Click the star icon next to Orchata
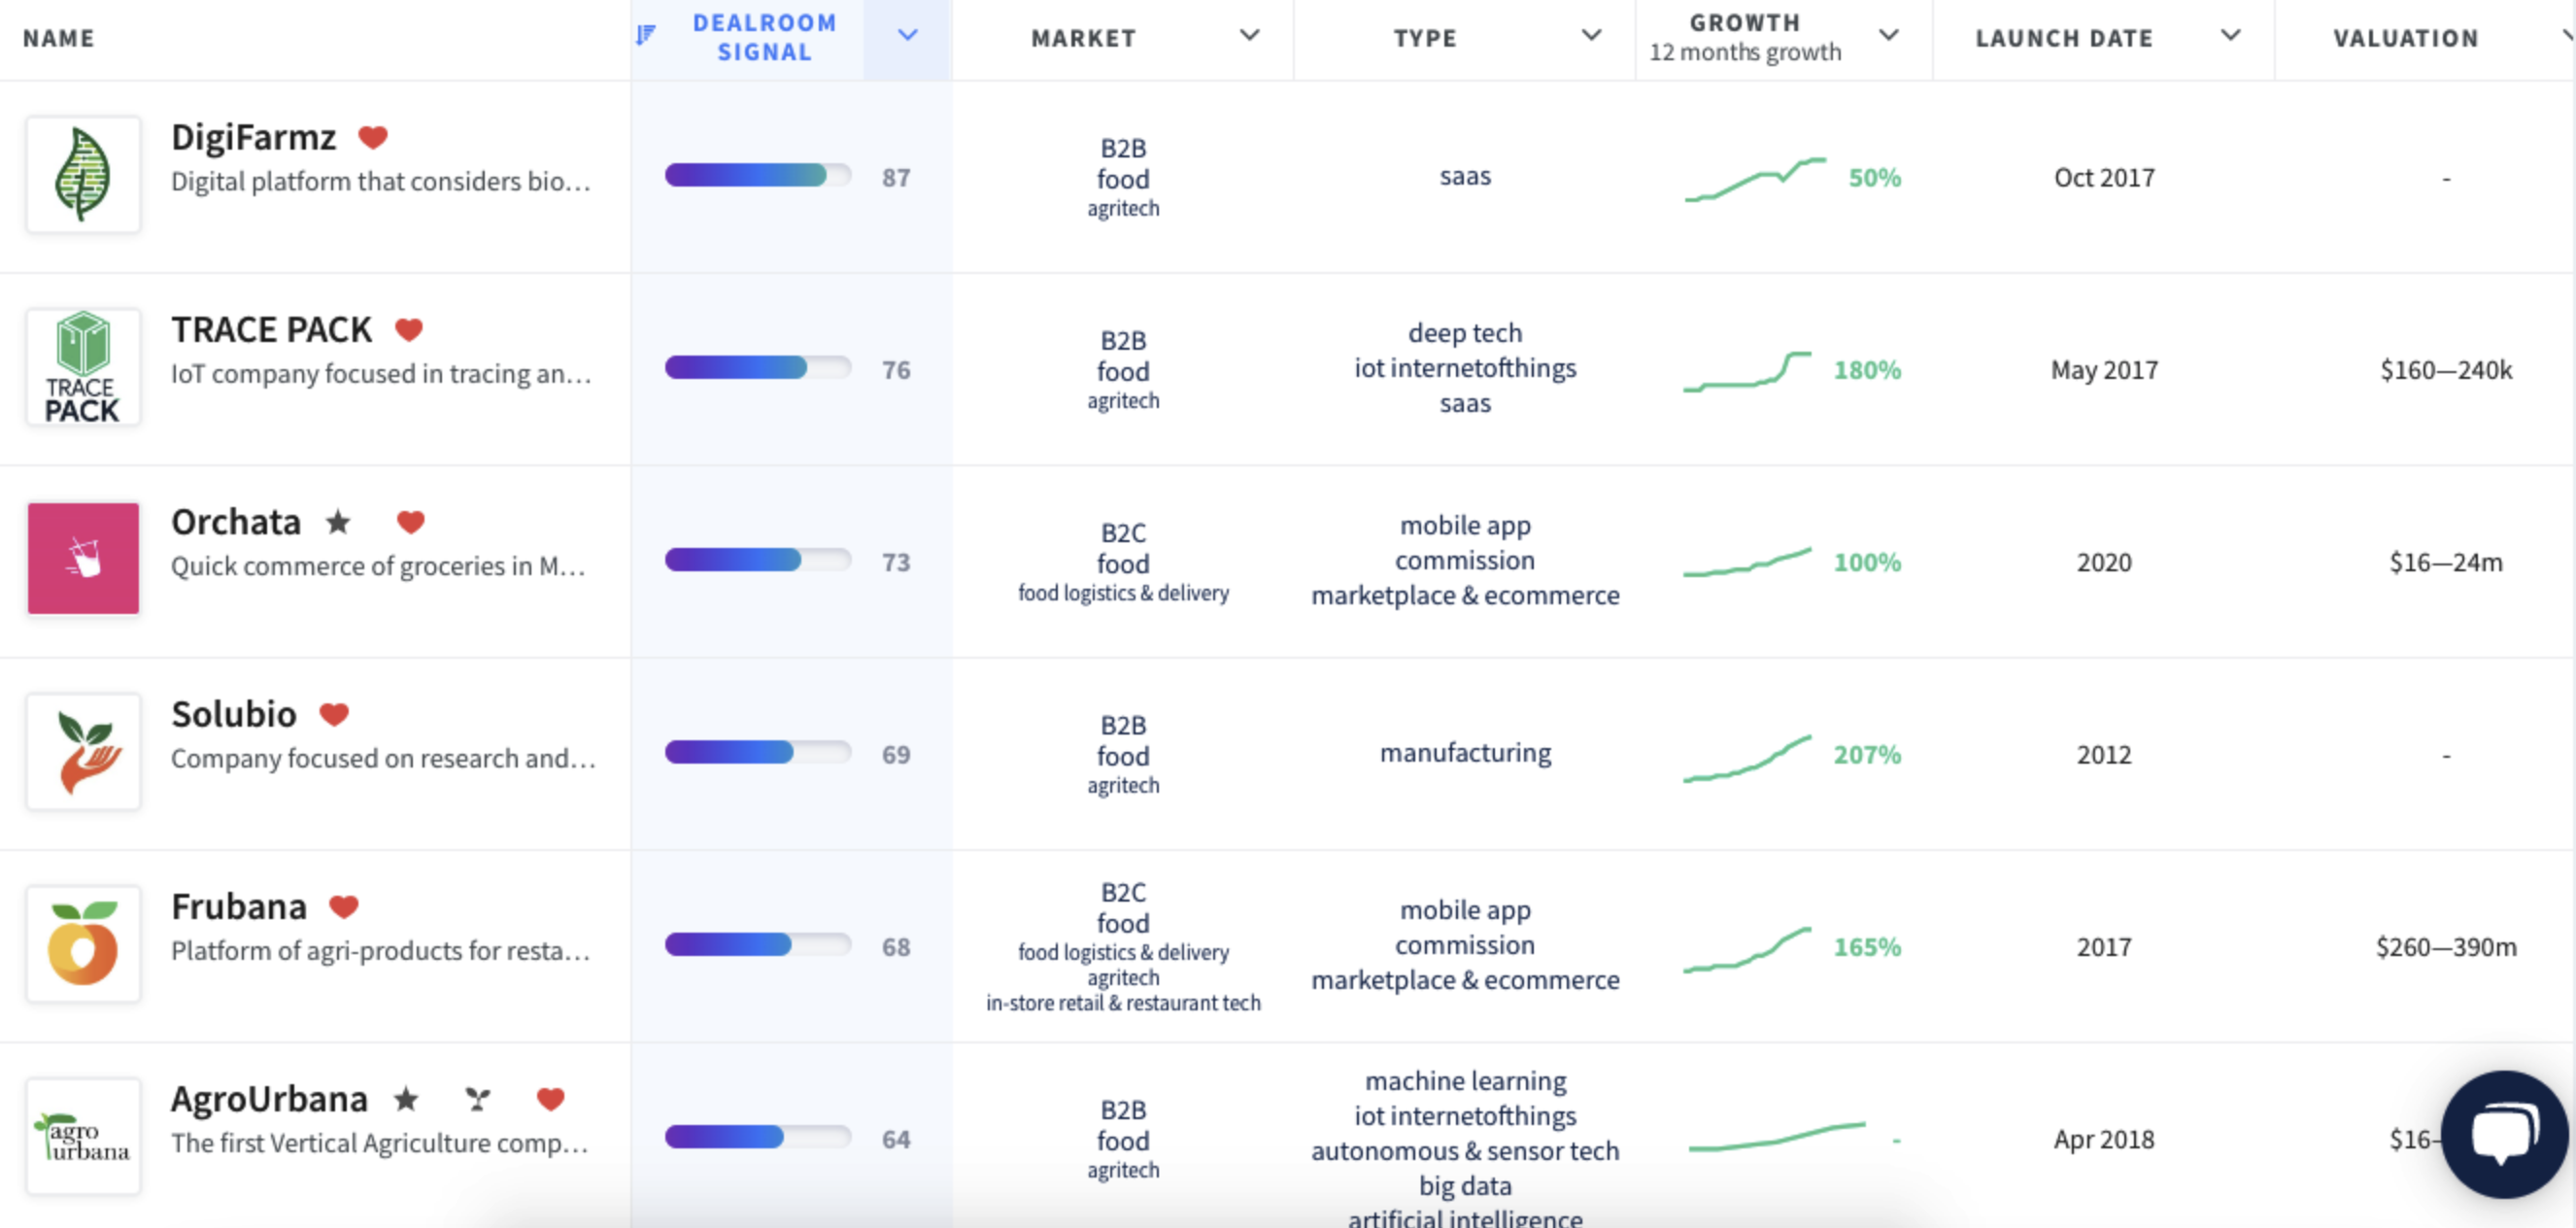The height and width of the screenshot is (1228, 2576). [x=339, y=522]
